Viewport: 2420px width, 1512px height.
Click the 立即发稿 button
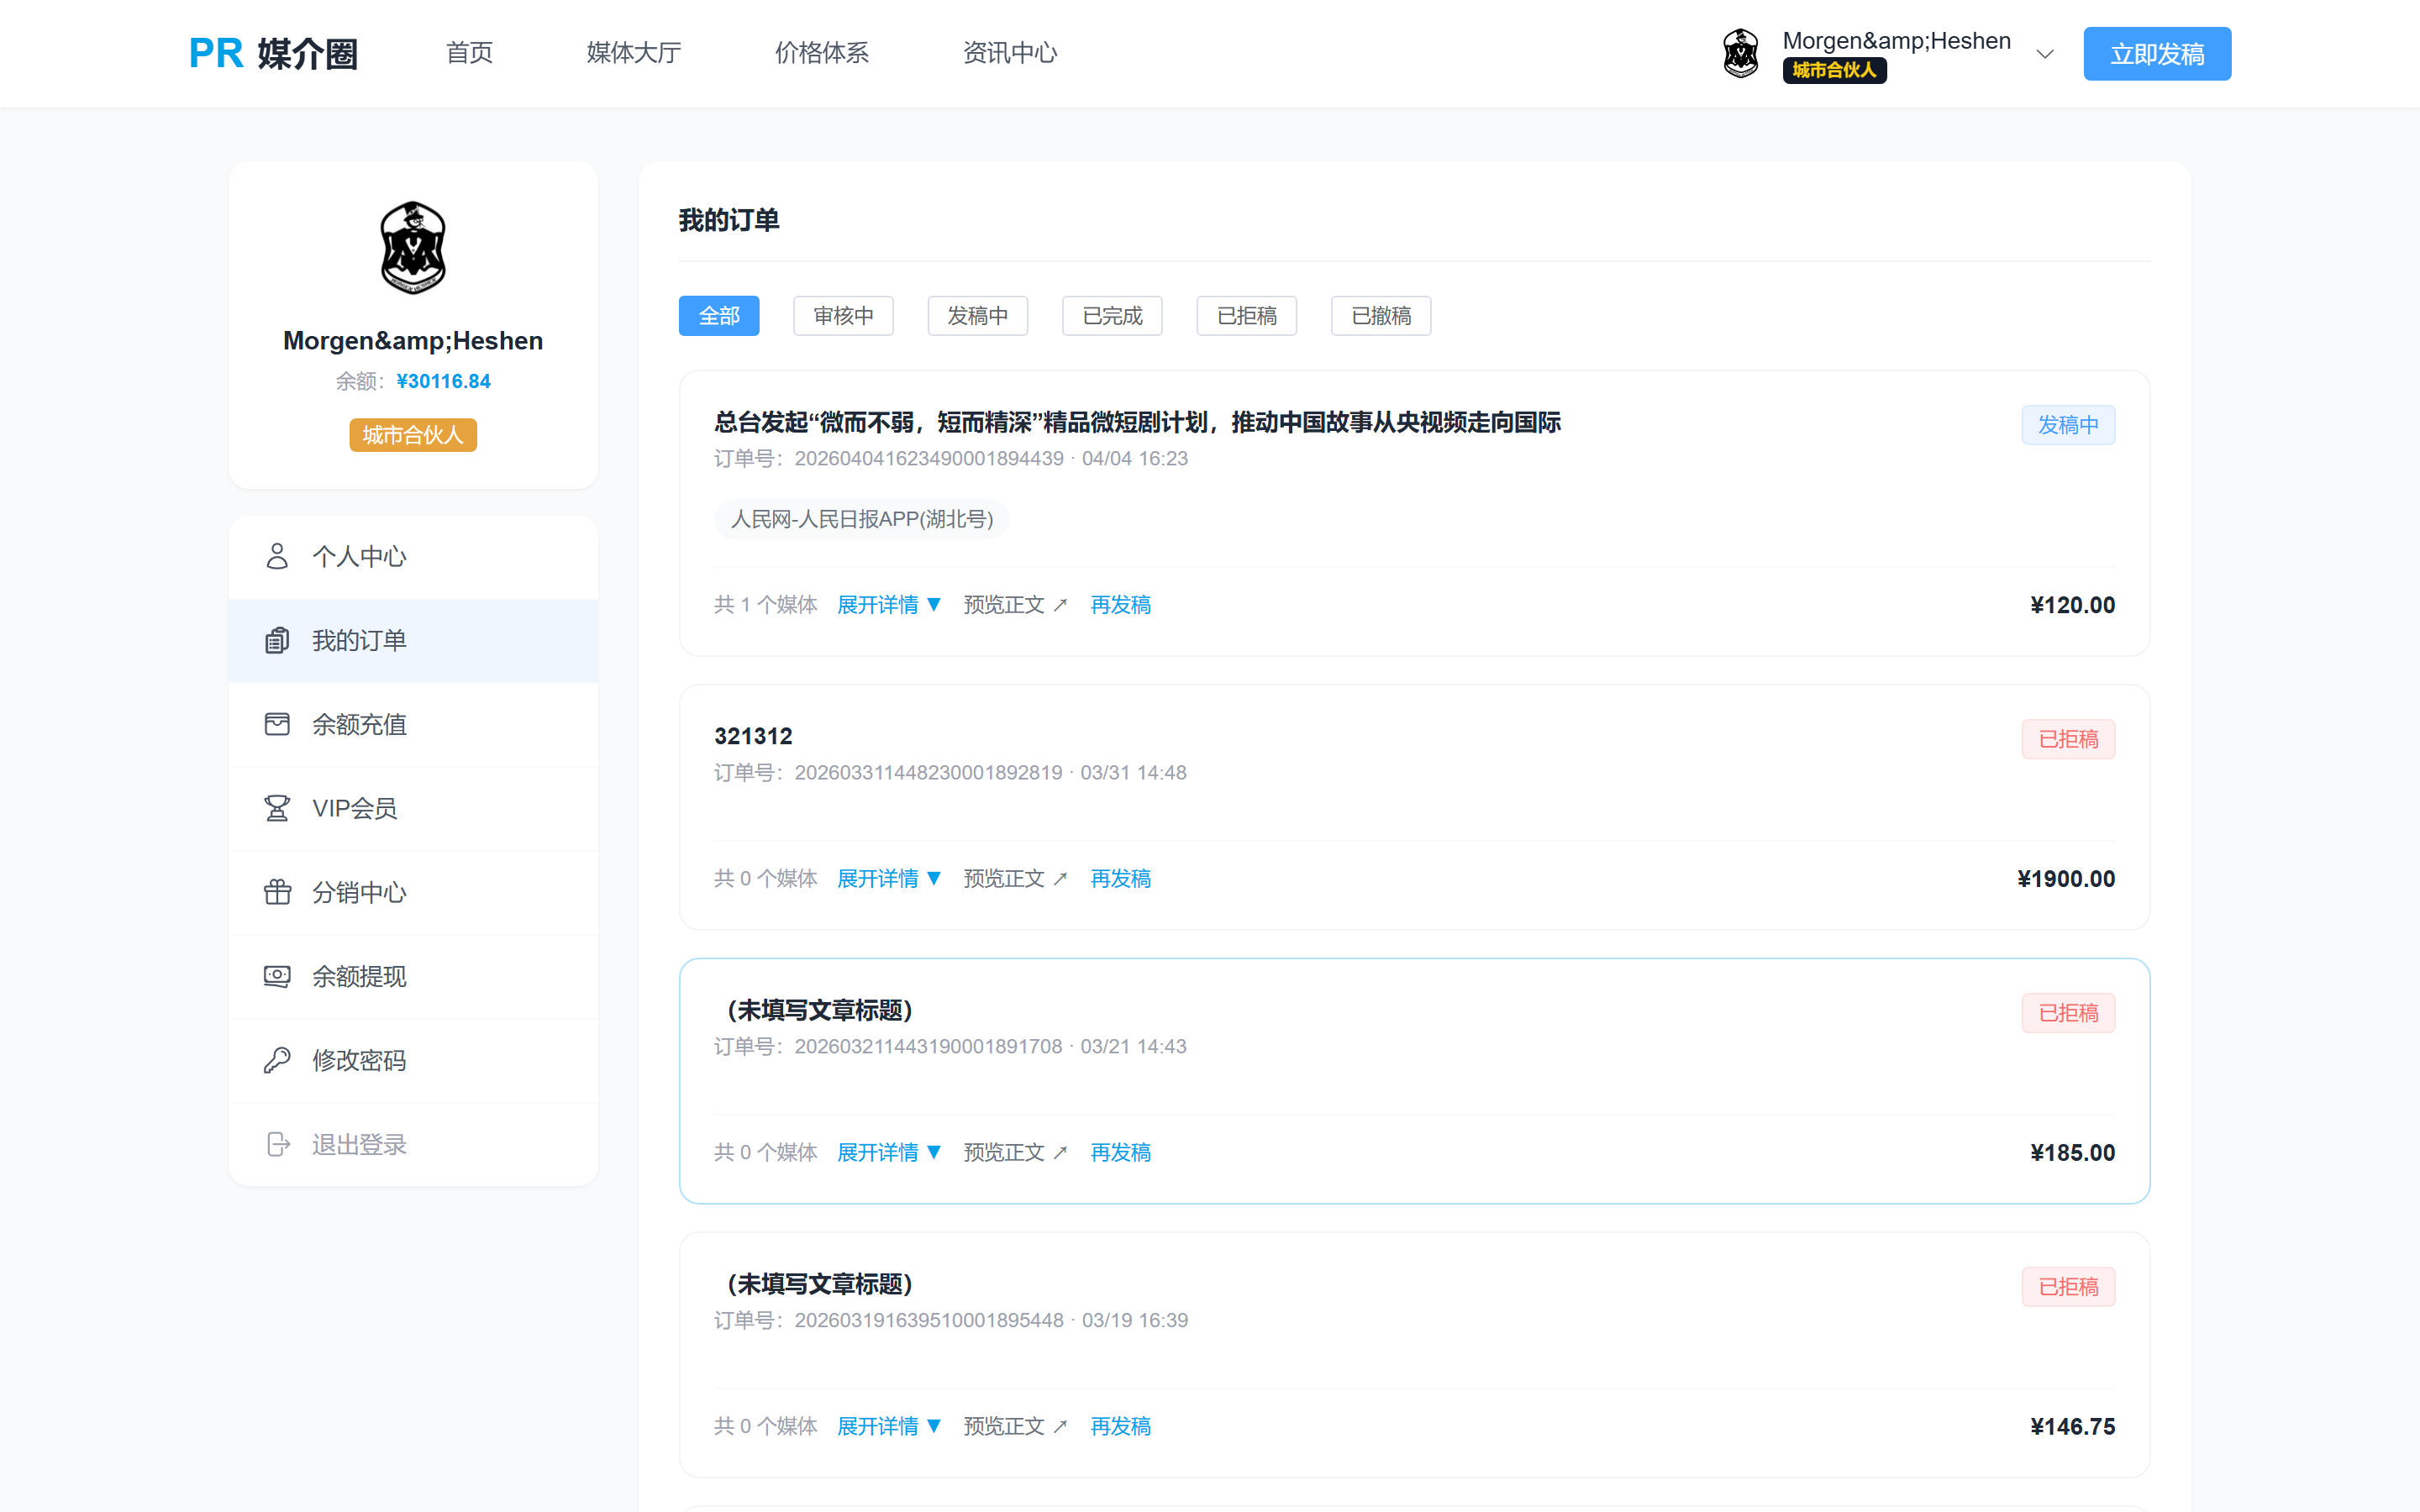pyautogui.click(x=2157, y=54)
